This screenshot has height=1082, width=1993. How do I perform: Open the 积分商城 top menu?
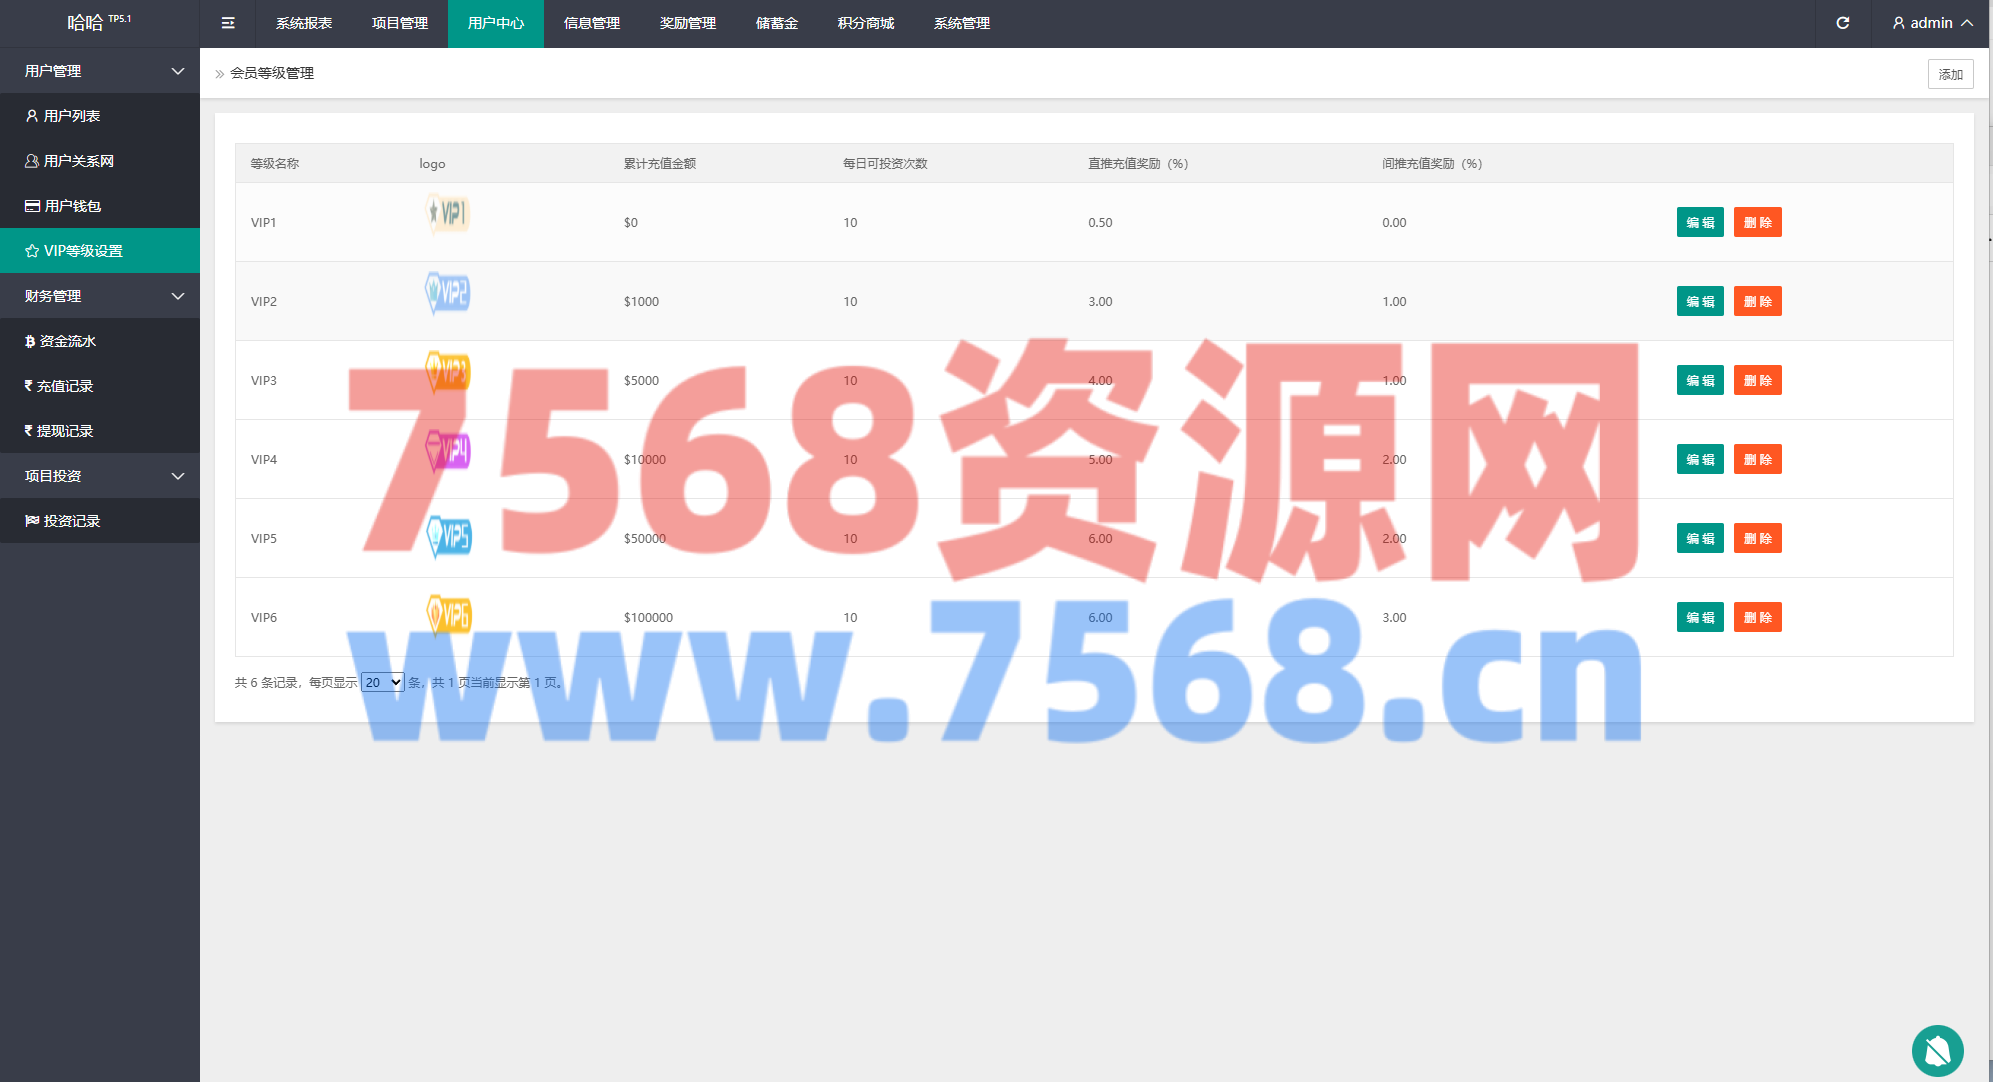click(x=866, y=23)
